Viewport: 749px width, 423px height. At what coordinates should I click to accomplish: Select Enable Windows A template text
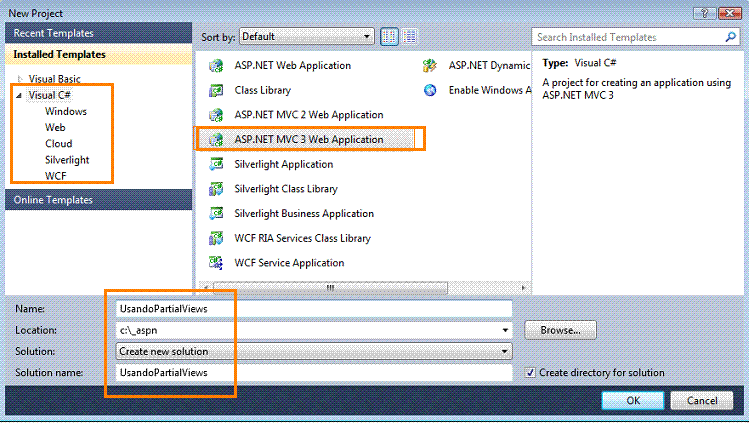coord(490,90)
